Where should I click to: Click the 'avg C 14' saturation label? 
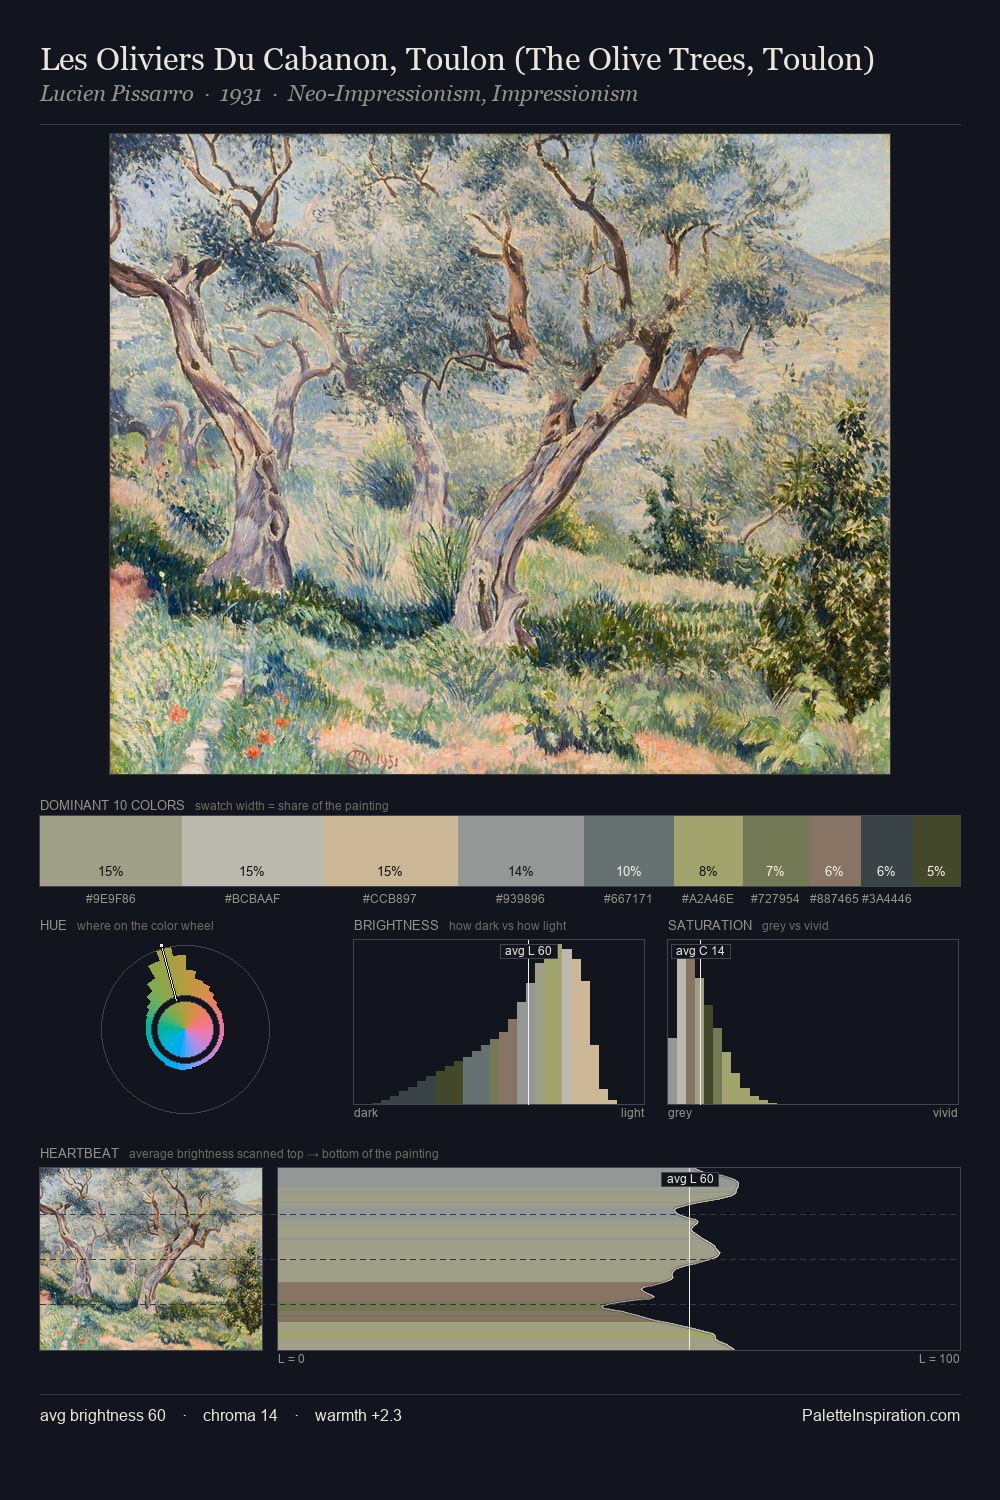[700, 951]
